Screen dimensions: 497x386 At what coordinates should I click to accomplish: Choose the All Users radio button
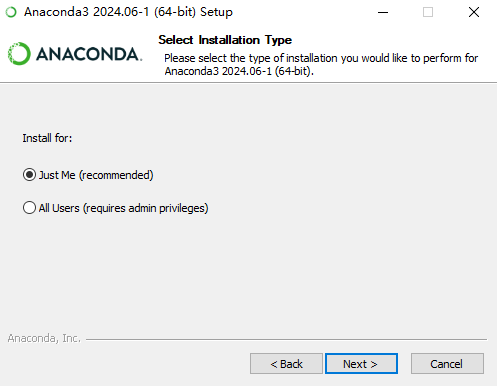click(x=29, y=208)
